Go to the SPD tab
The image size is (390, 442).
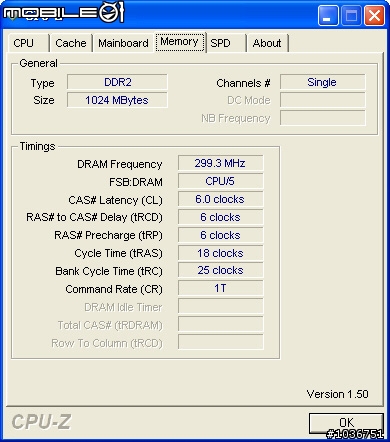tap(226, 43)
